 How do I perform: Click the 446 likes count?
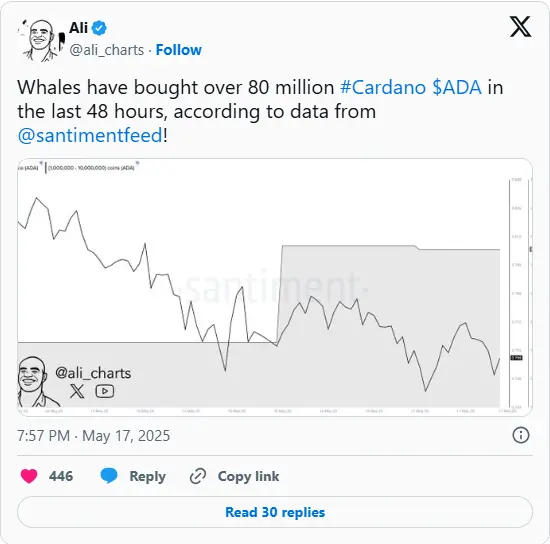[61, 476]
